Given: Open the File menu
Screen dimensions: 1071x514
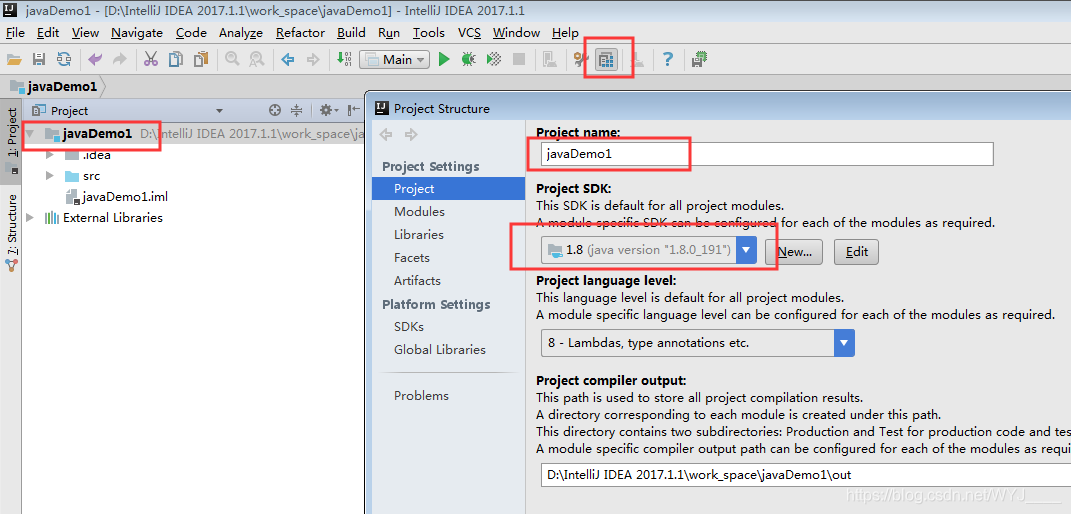Looking at the screenshot, I should (x=15, y=33).
